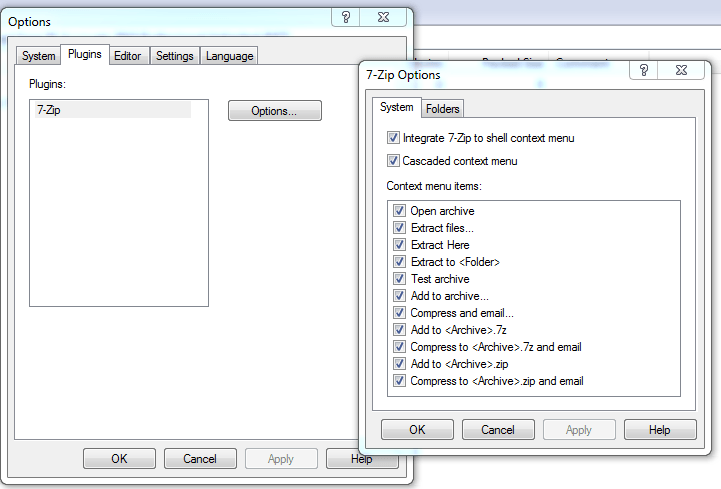Uncheck the Cascaded context menu option
The image size is (721, 489).
coord(393,161)
